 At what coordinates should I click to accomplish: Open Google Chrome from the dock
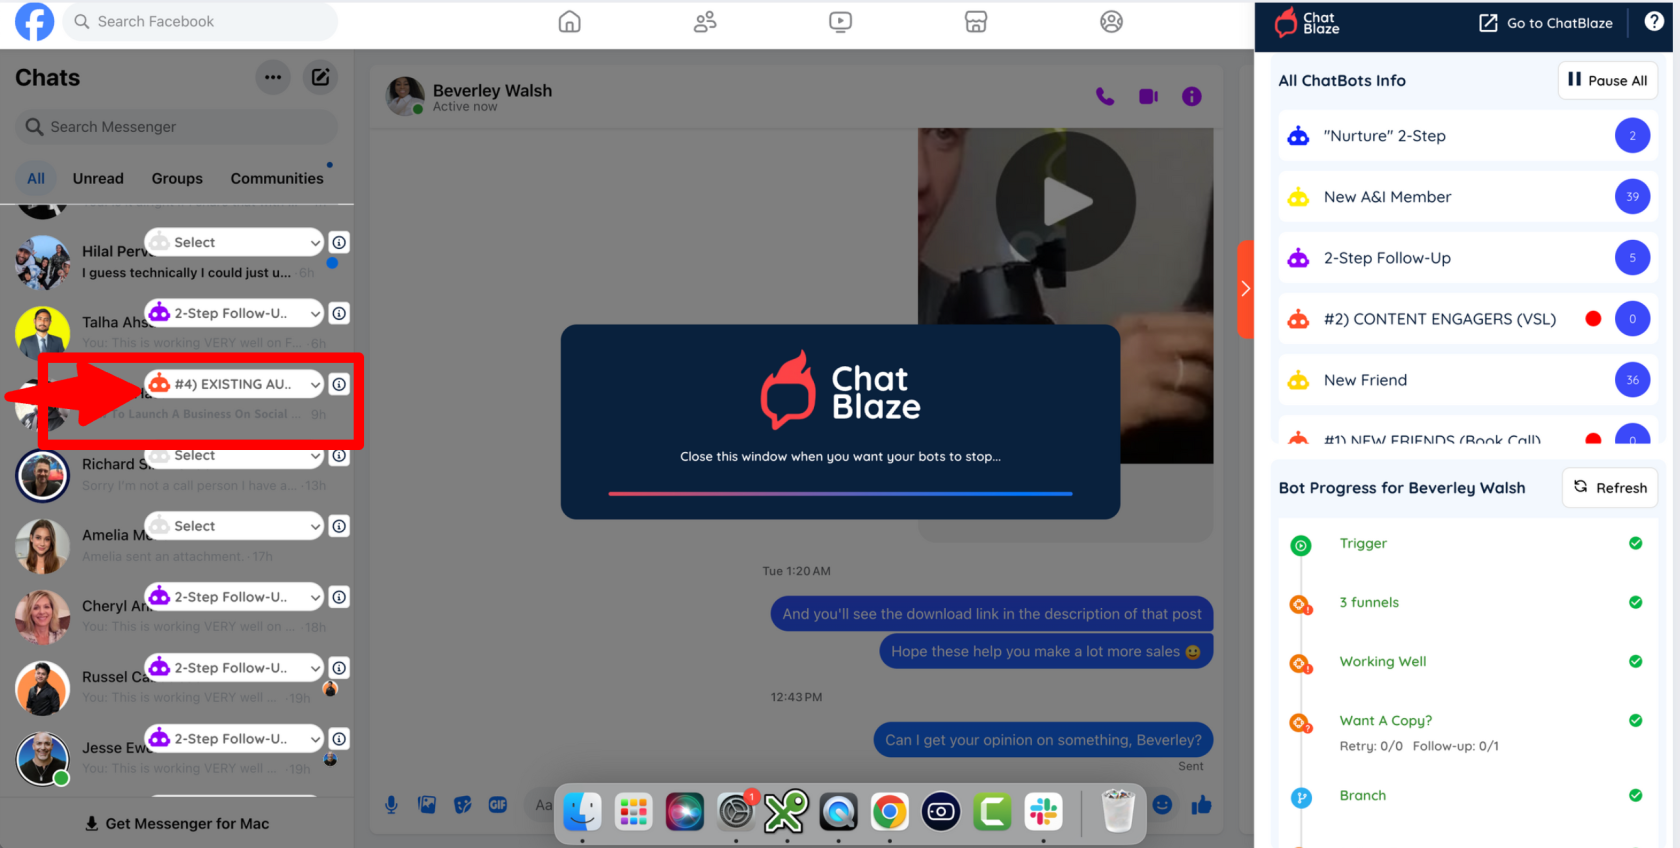click(889, 812)
